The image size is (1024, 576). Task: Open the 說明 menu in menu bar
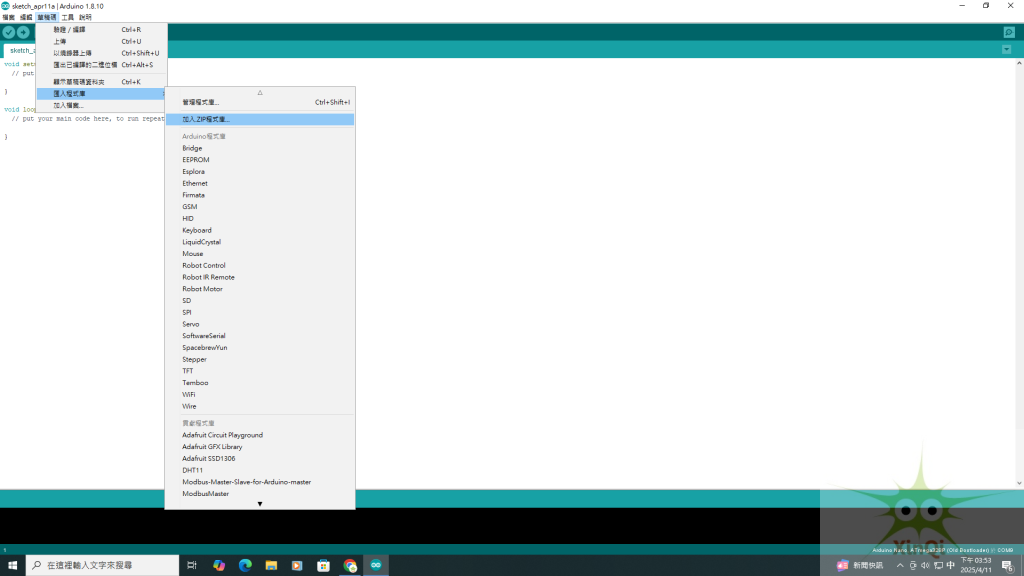(x=86, y=17)
